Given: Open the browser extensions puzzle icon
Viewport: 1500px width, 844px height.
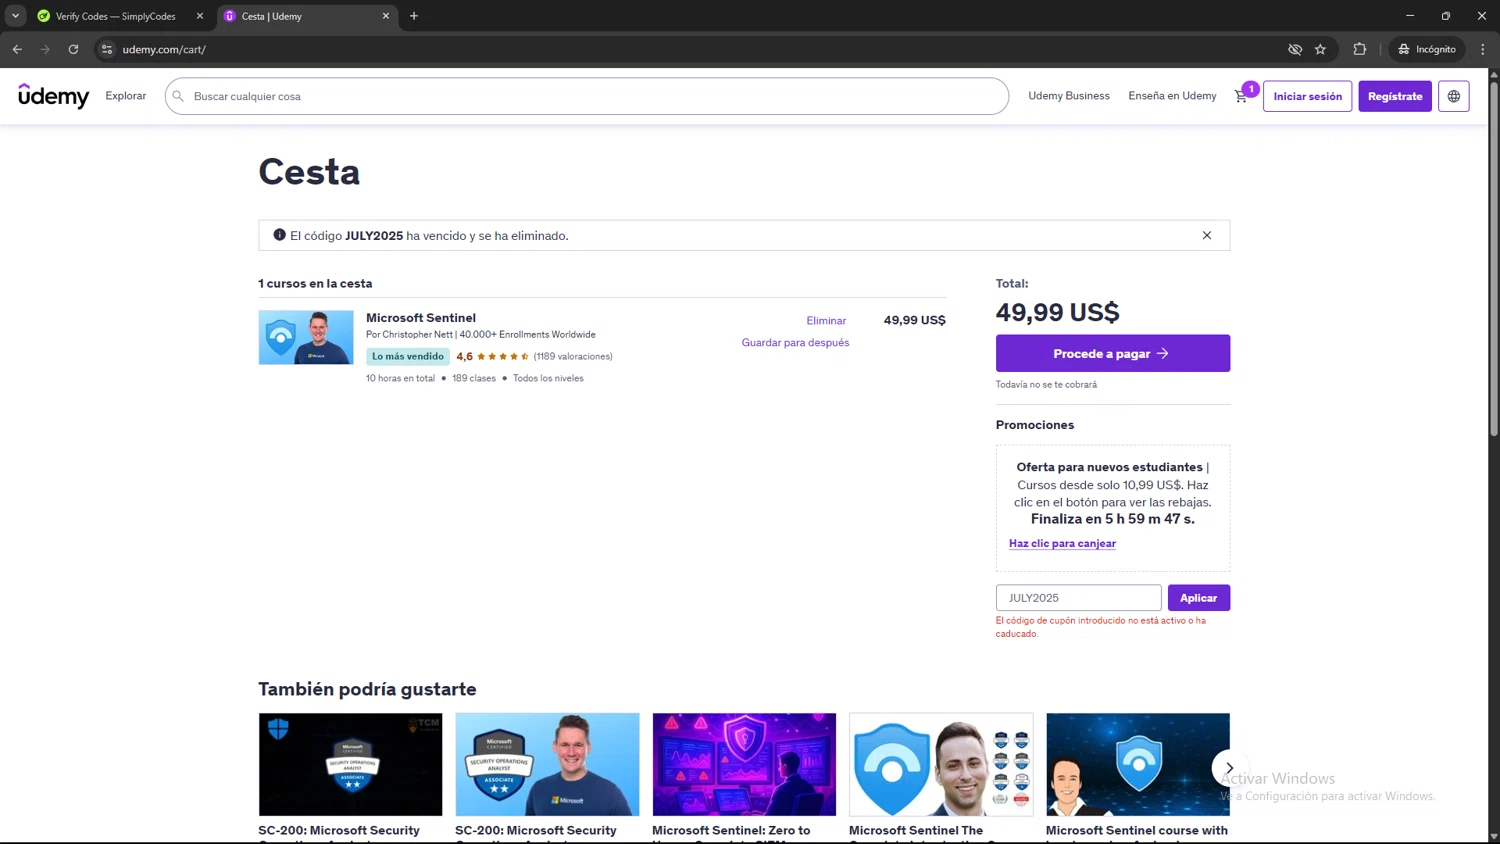Looking at the screenshot, I should click(1359, 49).
